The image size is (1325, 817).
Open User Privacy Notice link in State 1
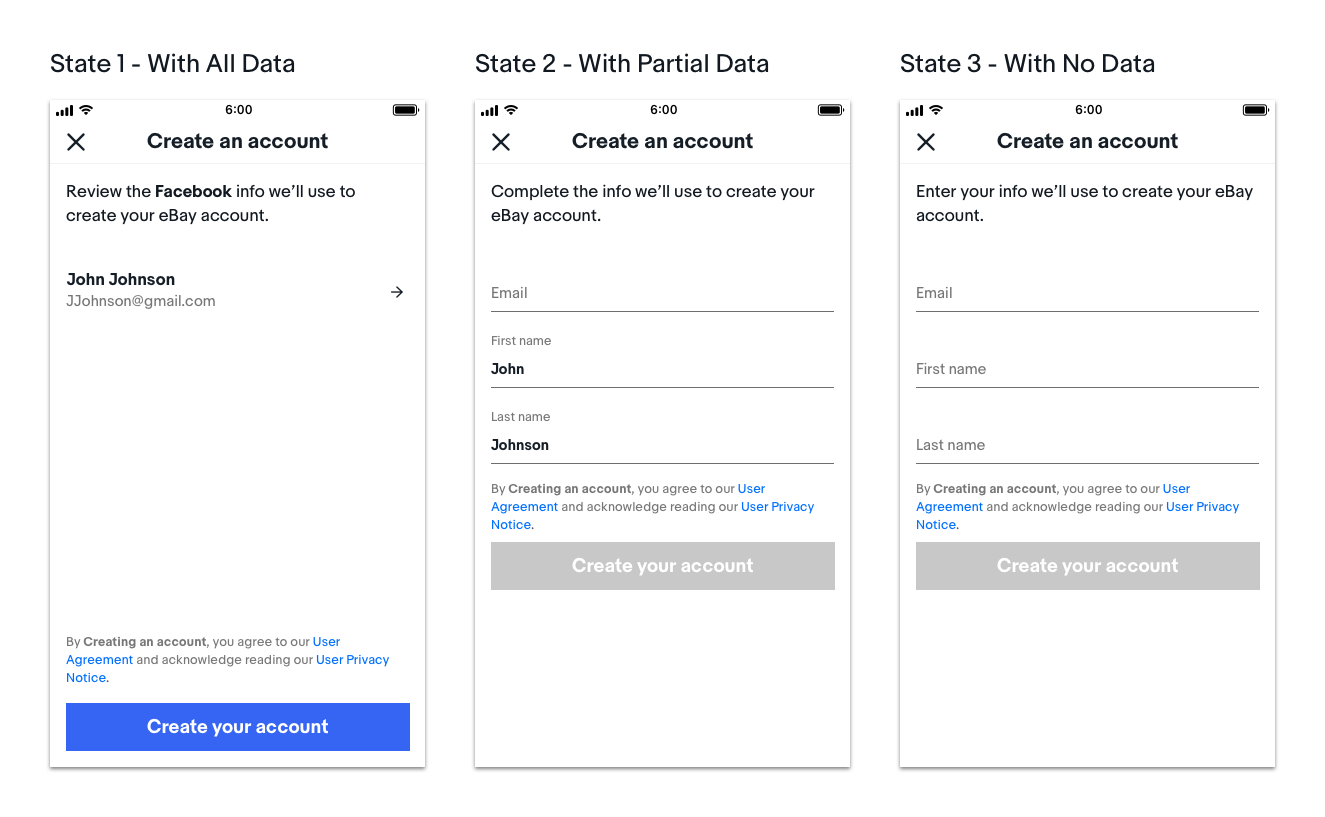[352, 660]
